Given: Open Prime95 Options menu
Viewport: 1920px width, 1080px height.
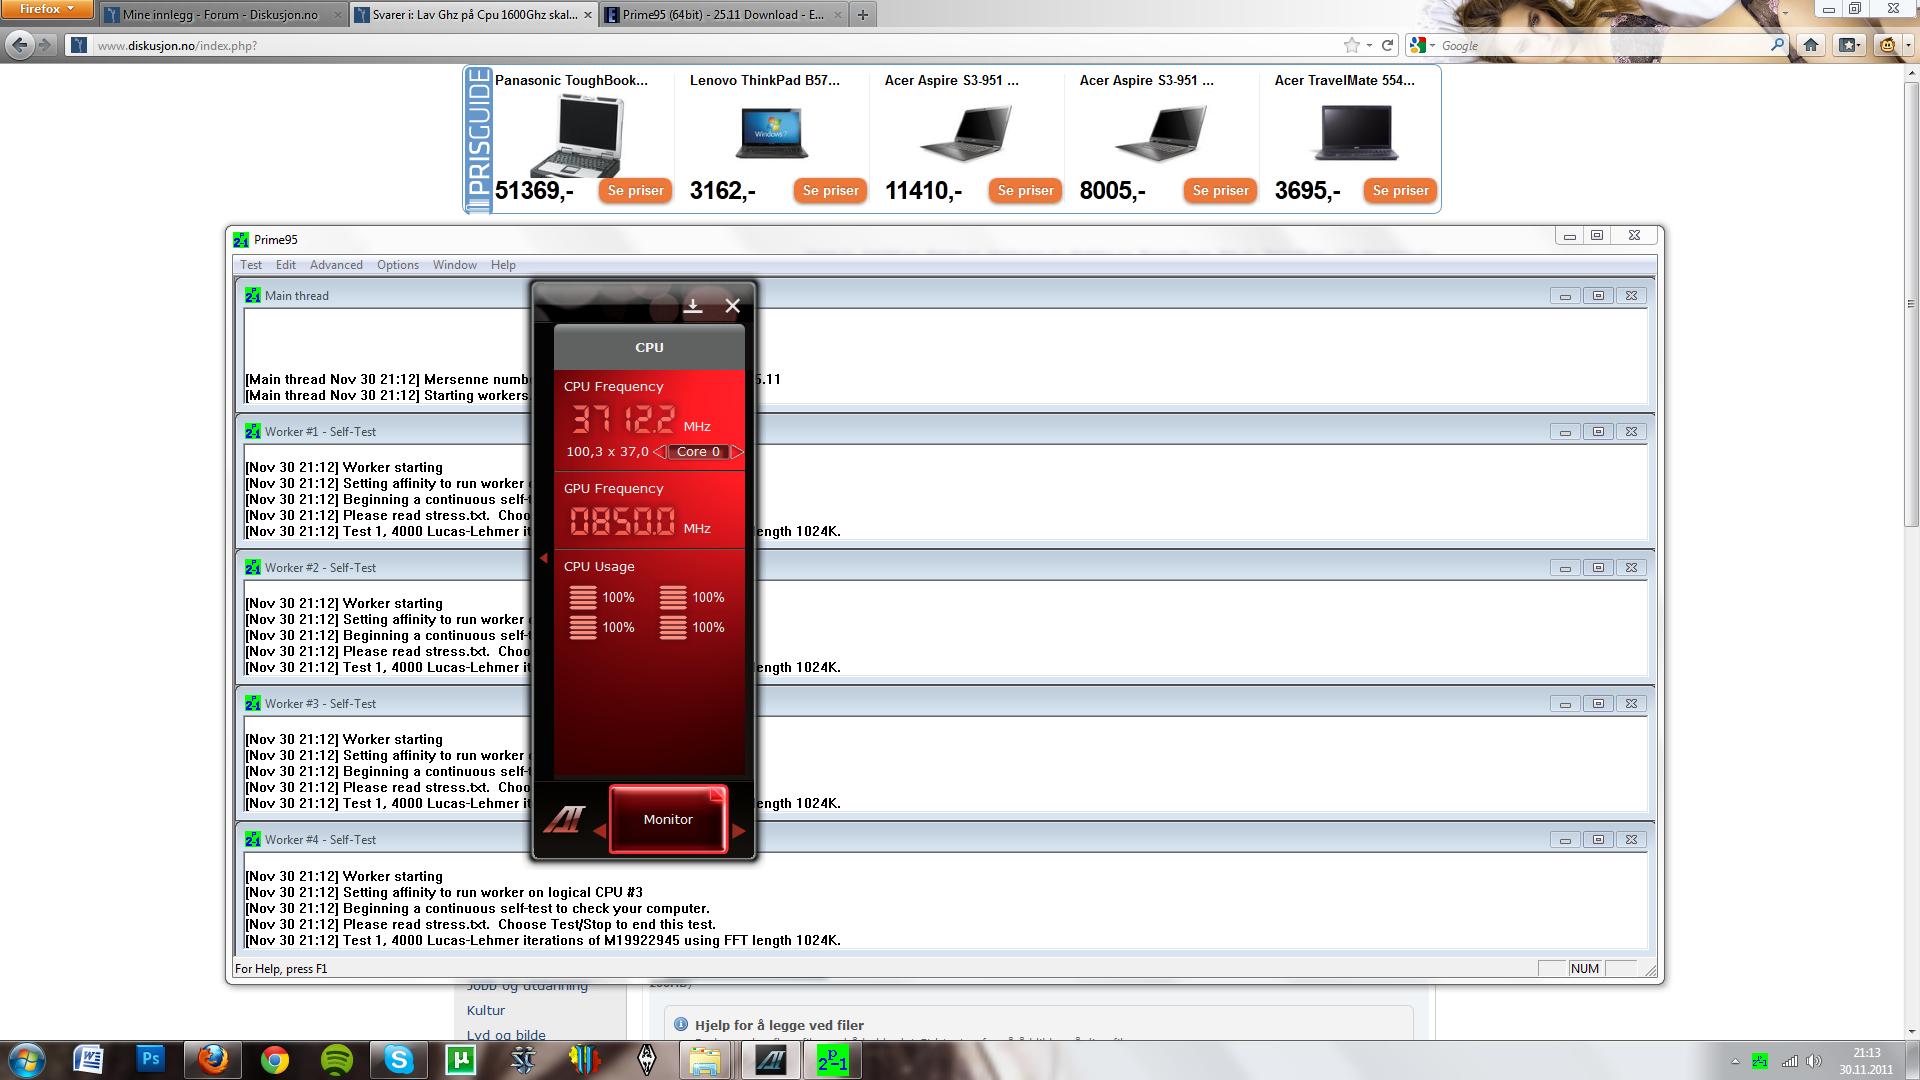Looking at the screenshot, I should click(398, 265).
